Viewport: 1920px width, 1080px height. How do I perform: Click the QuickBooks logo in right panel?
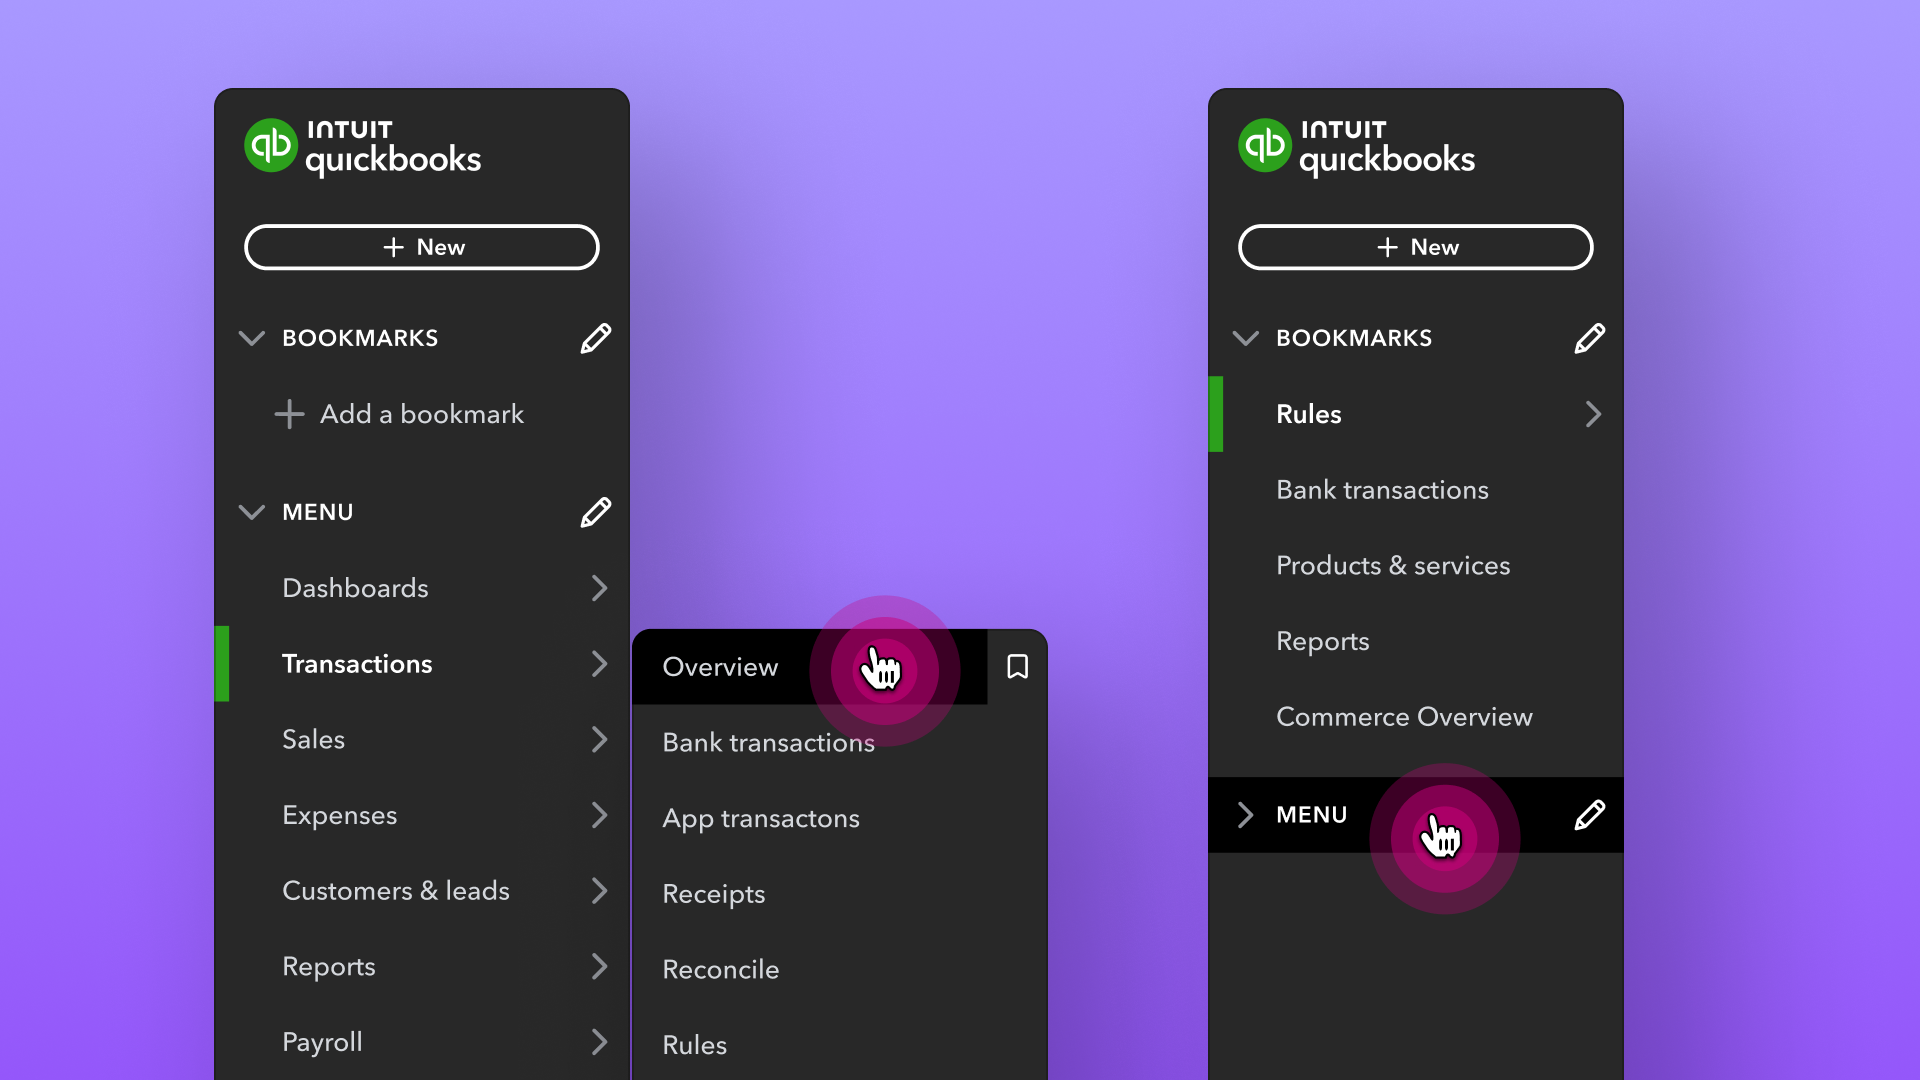[1265, 146]
